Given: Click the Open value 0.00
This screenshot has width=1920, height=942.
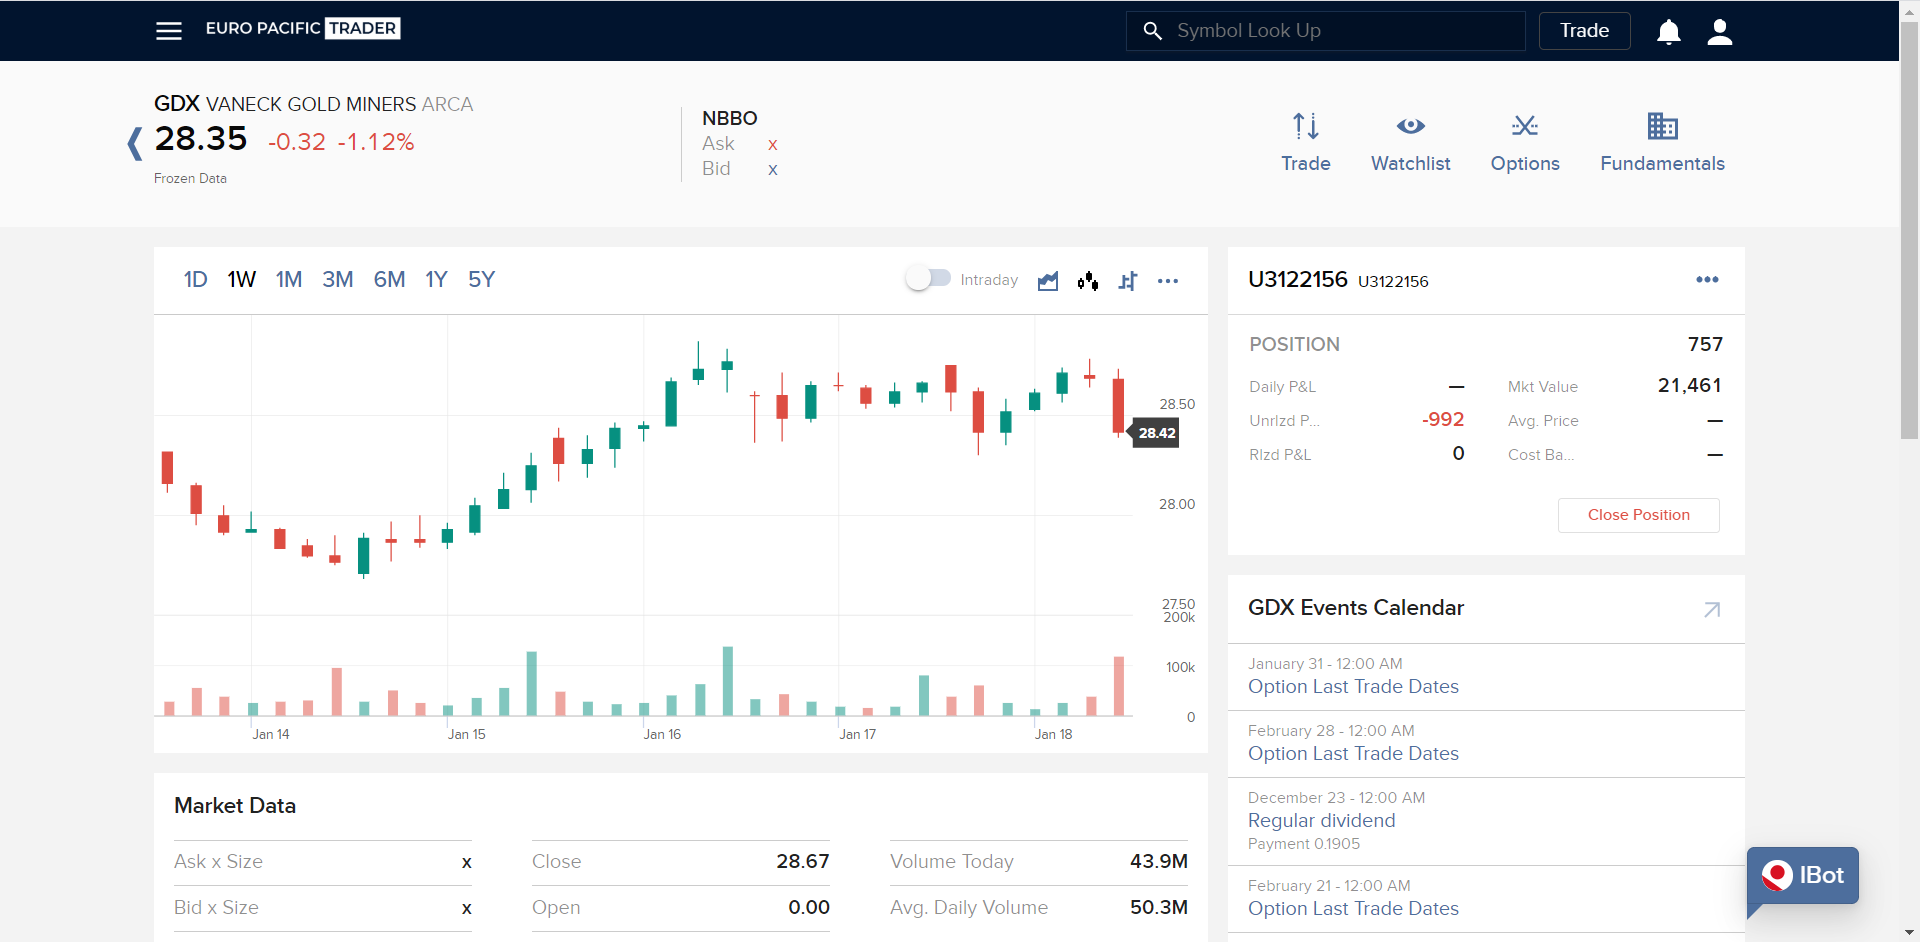Looking at the screenshot, I should pos(809,908).
